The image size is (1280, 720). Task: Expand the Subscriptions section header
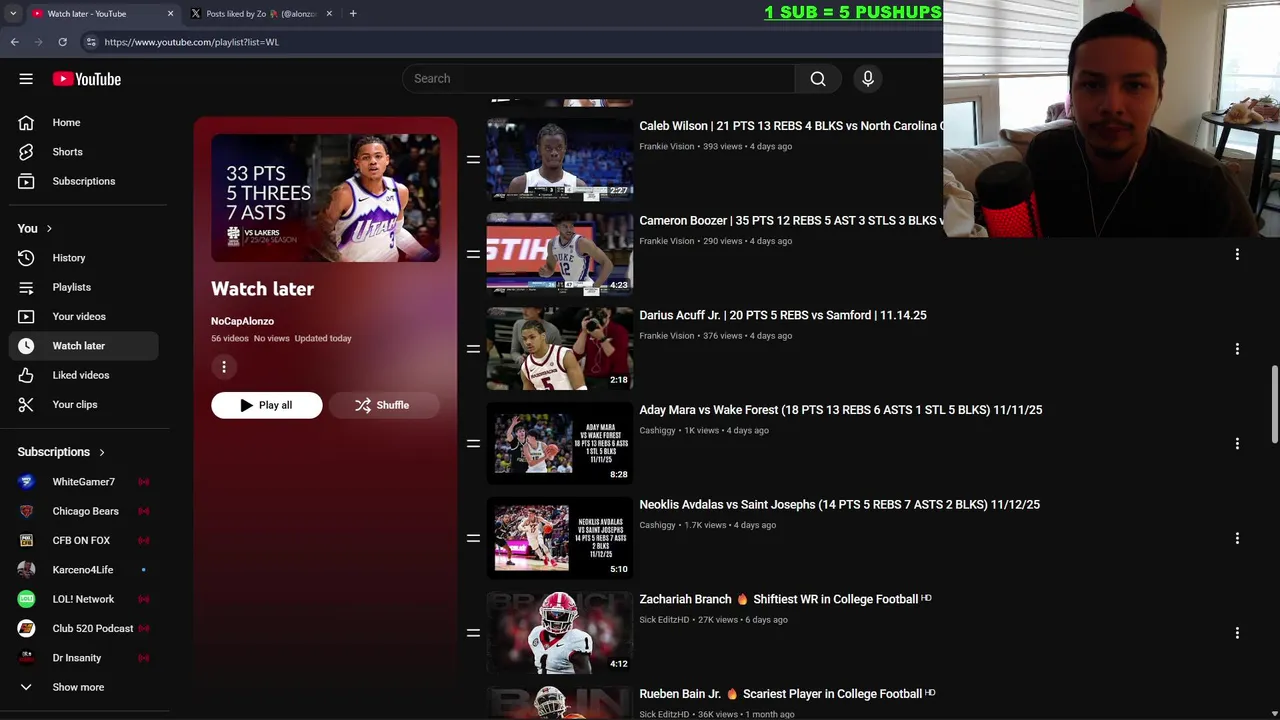[61, 452]
